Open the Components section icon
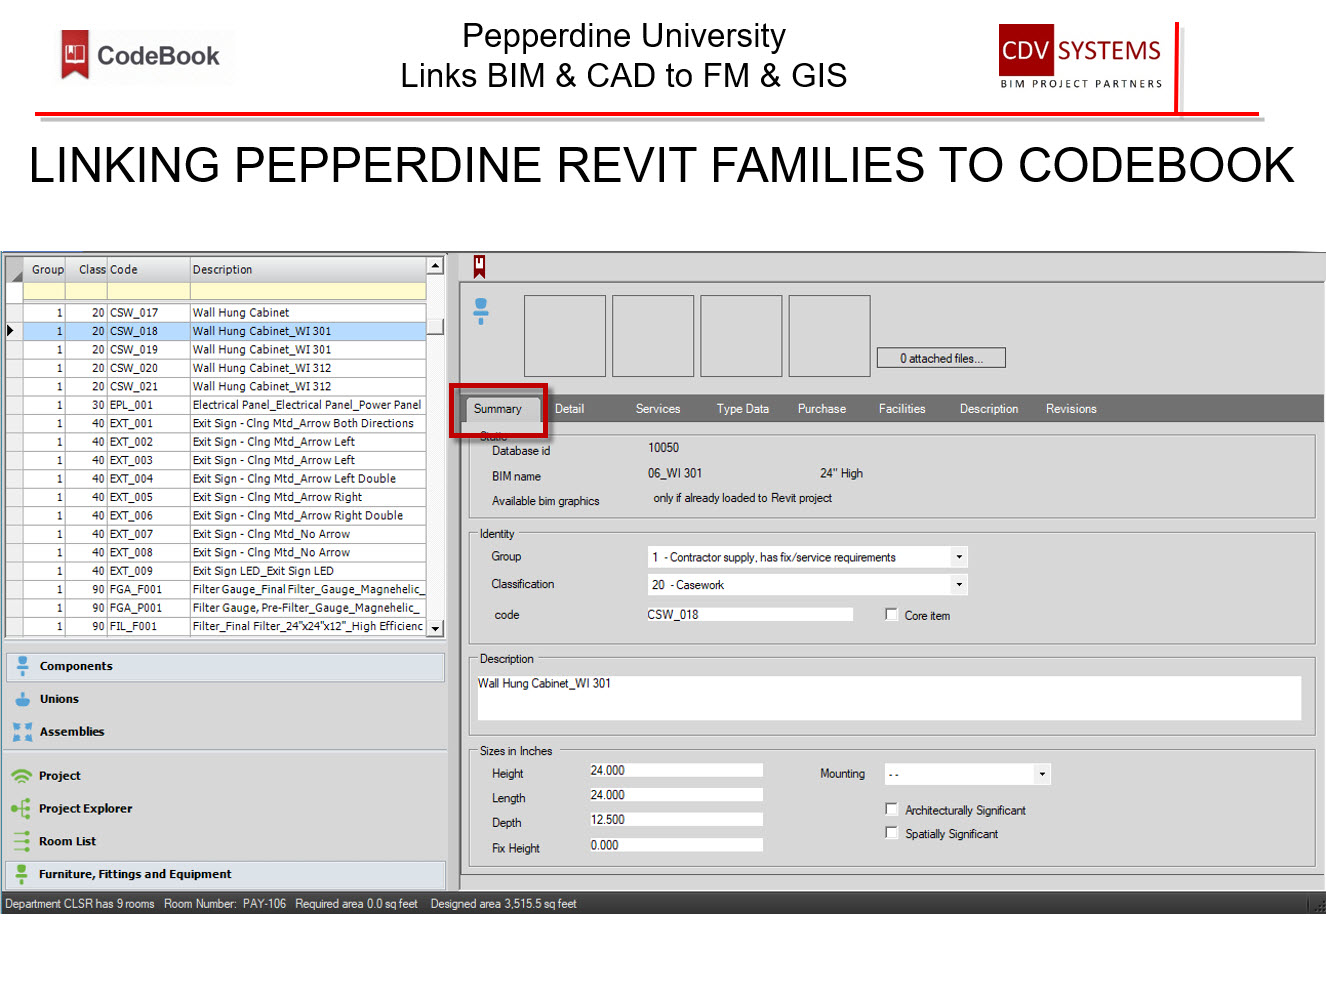This screenshot has height=994, width=1326. (x=22, y=666)
